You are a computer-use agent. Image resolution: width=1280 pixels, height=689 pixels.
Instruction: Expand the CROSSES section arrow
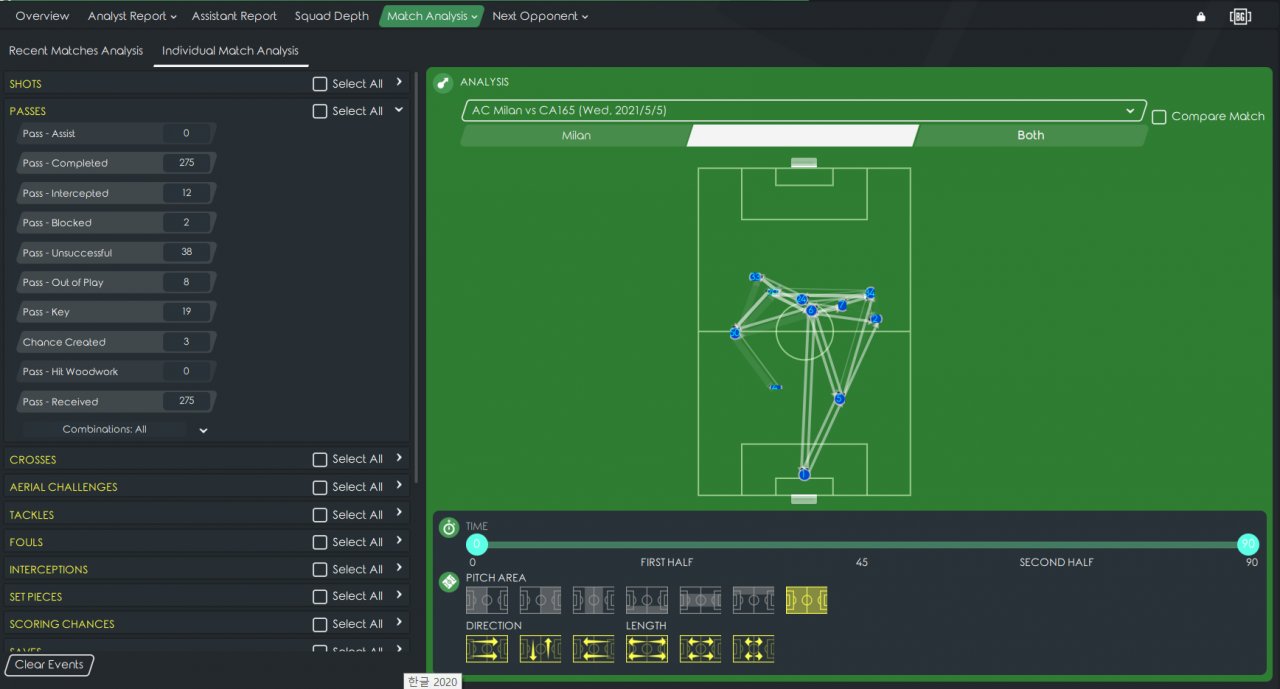coord(399,458)
